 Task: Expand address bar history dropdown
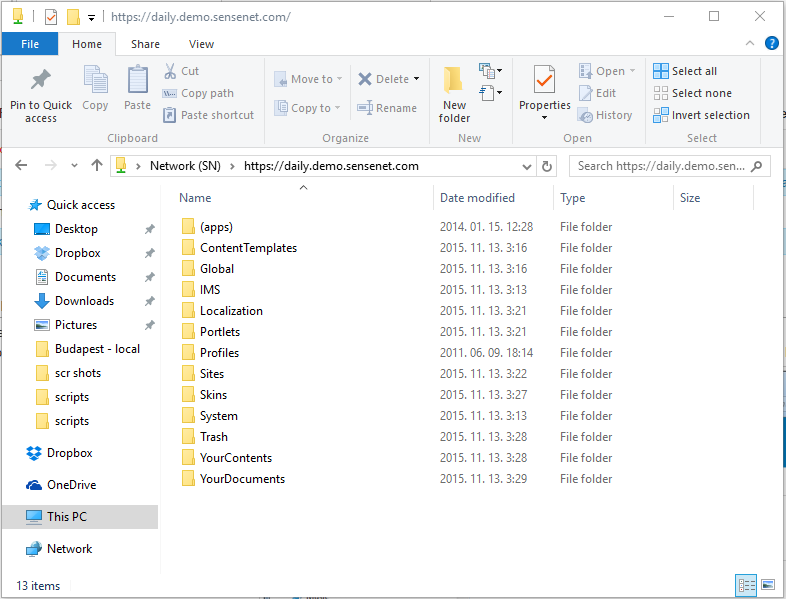526,166
